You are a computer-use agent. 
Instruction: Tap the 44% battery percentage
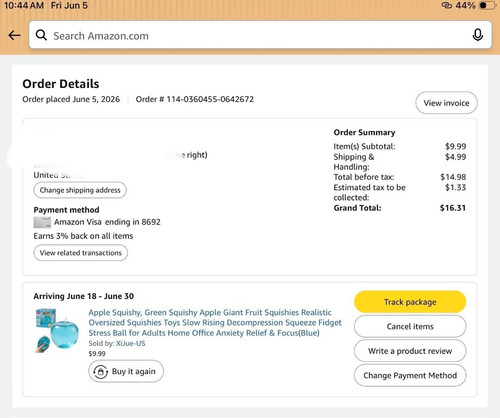tap(465, 5)
